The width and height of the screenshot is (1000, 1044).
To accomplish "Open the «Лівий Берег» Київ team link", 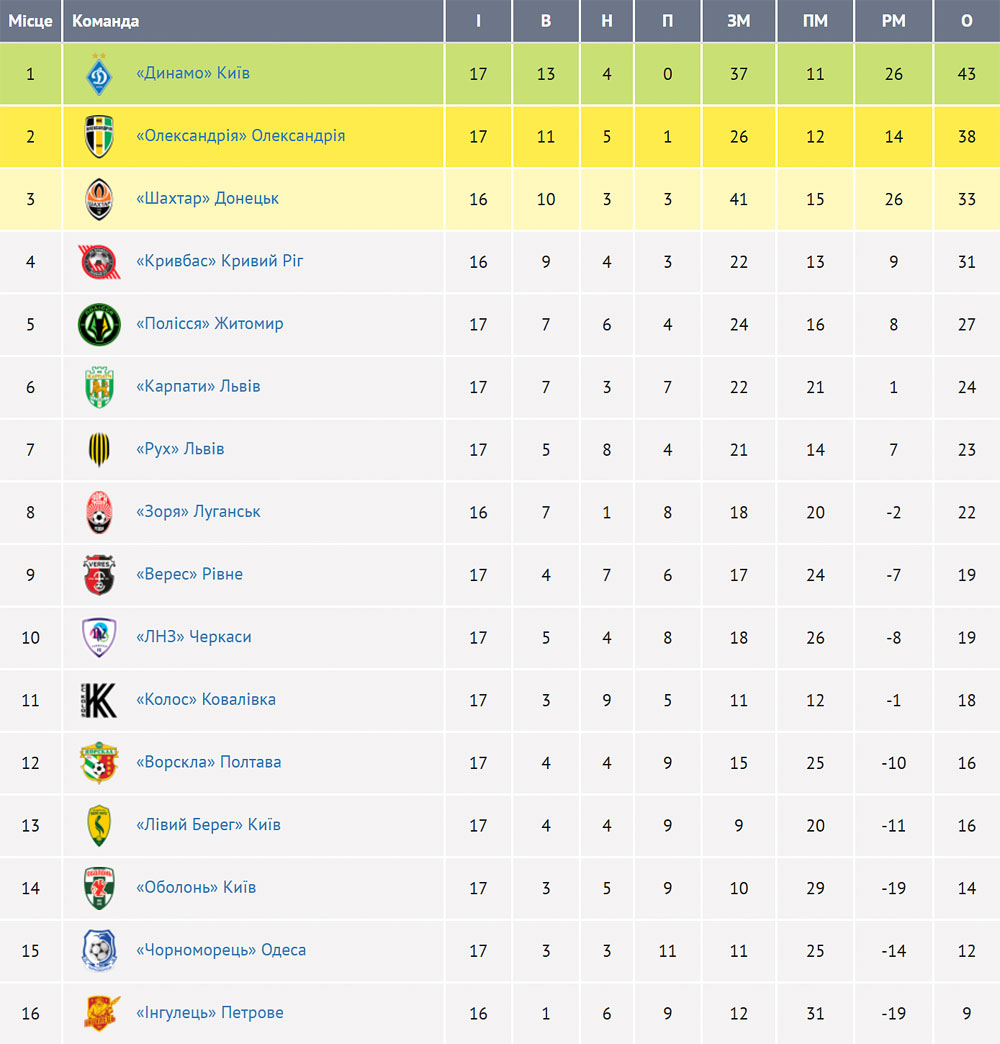I will point(208,824).
